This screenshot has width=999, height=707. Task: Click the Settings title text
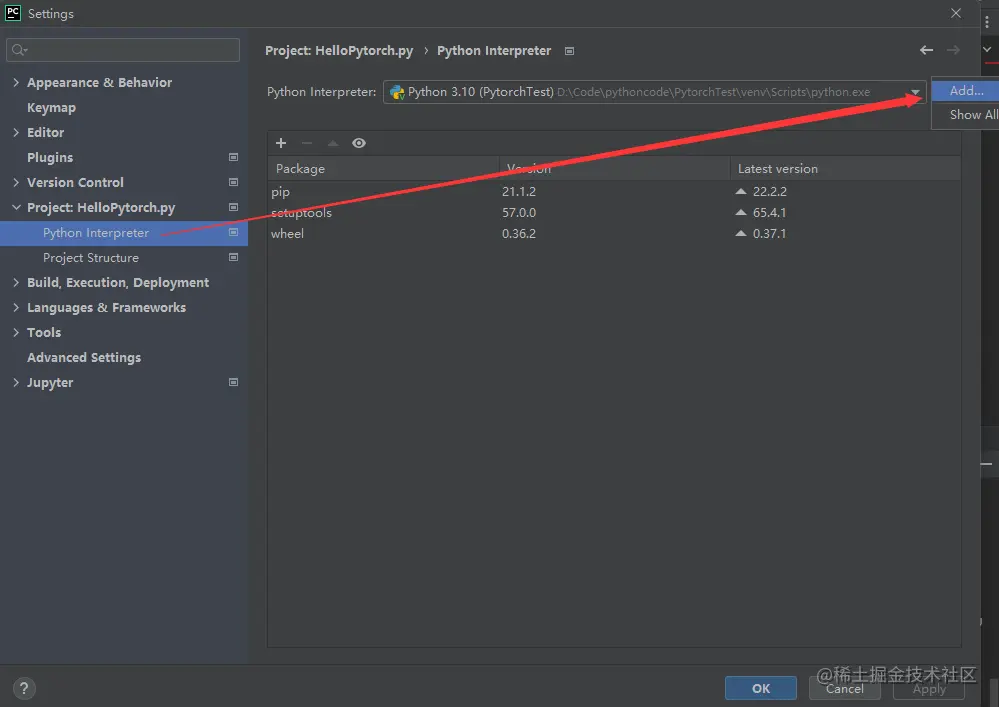51,13
